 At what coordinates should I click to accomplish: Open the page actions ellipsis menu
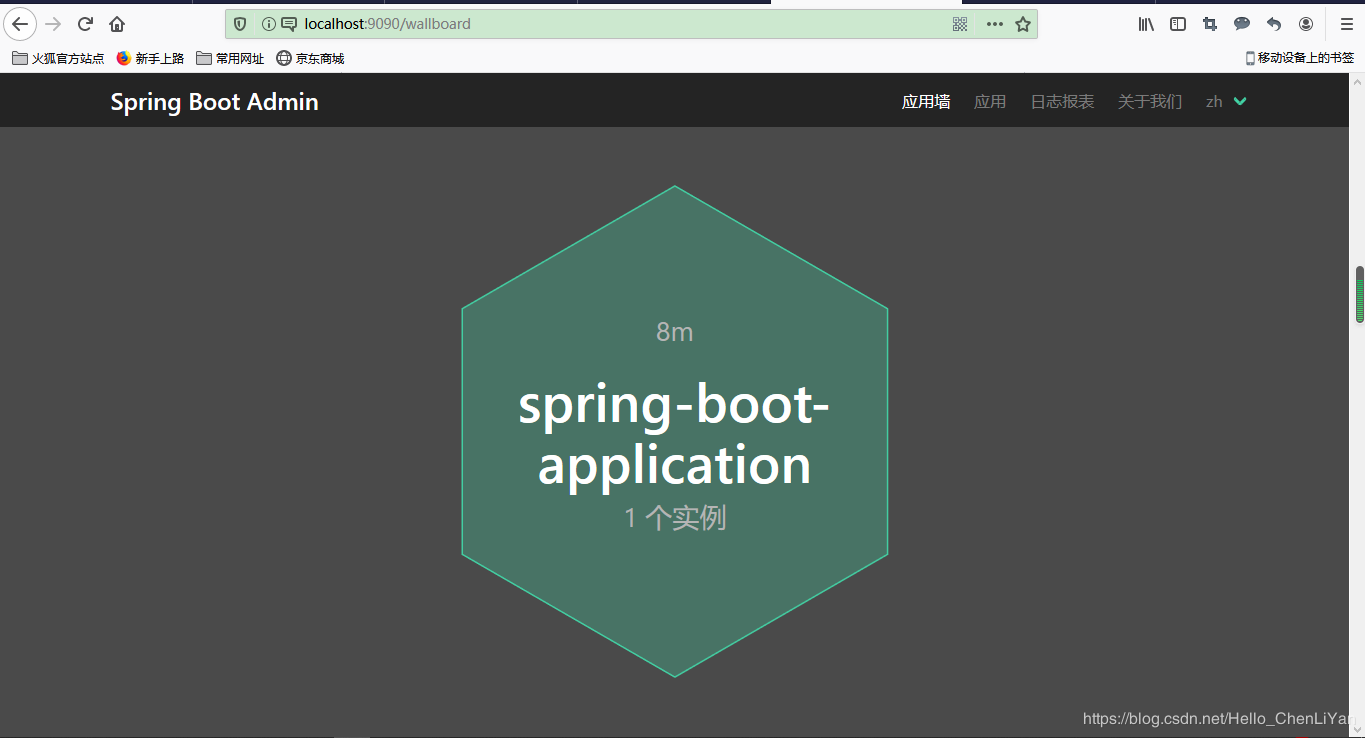coord(994,23)
